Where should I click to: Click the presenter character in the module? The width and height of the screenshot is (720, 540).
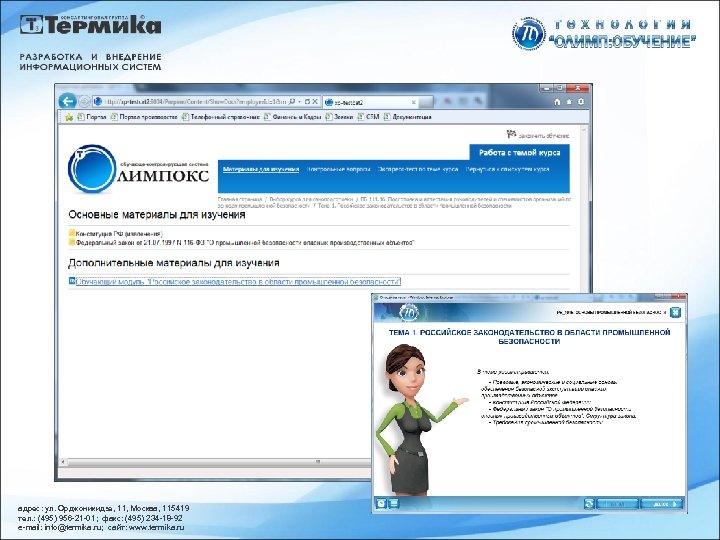pos(416,418)
